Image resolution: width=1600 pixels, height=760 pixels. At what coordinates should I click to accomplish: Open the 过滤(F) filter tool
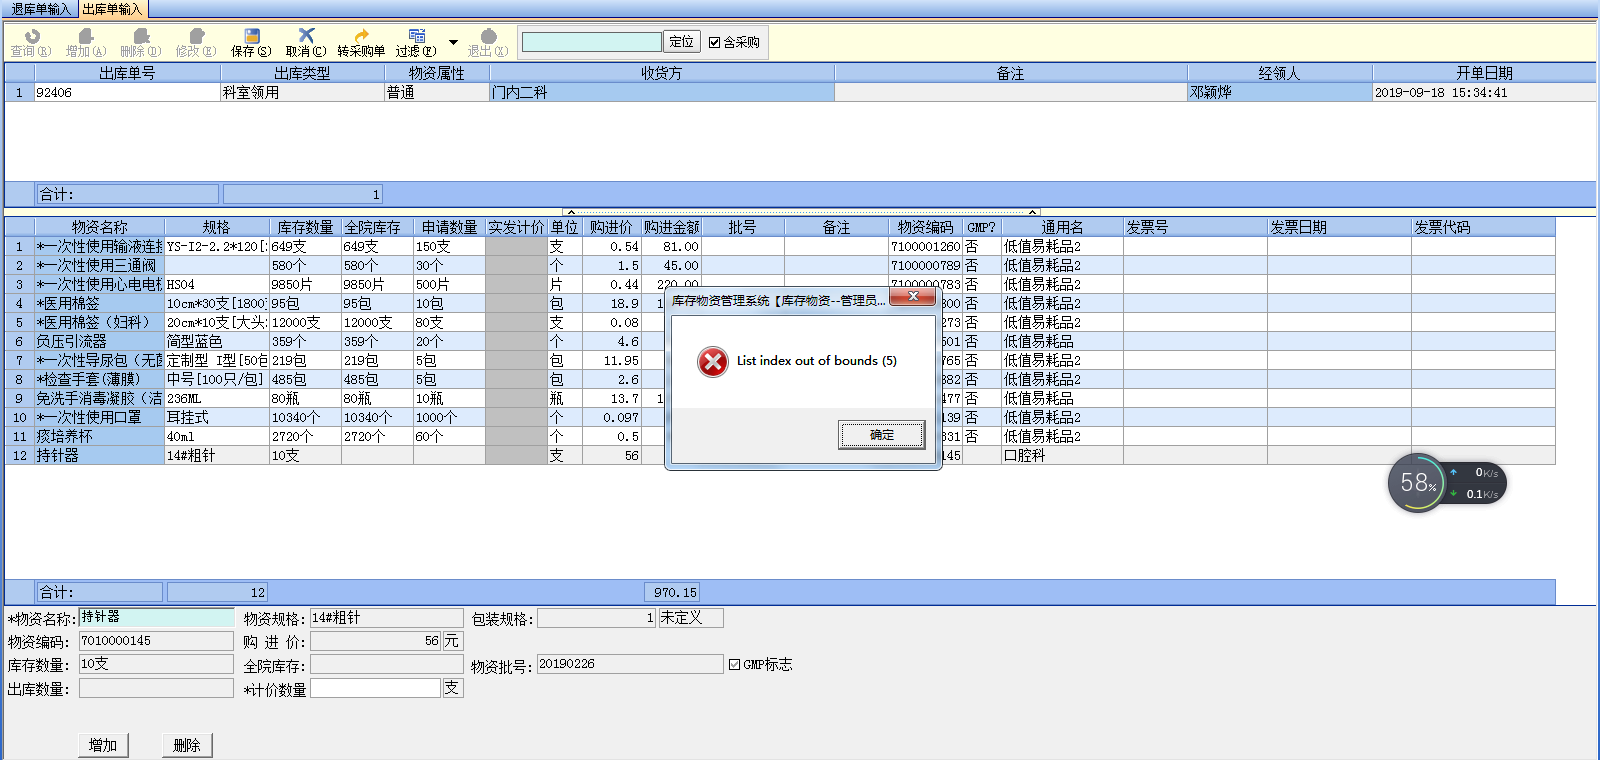pyautogui.click(x=416, y=43)
